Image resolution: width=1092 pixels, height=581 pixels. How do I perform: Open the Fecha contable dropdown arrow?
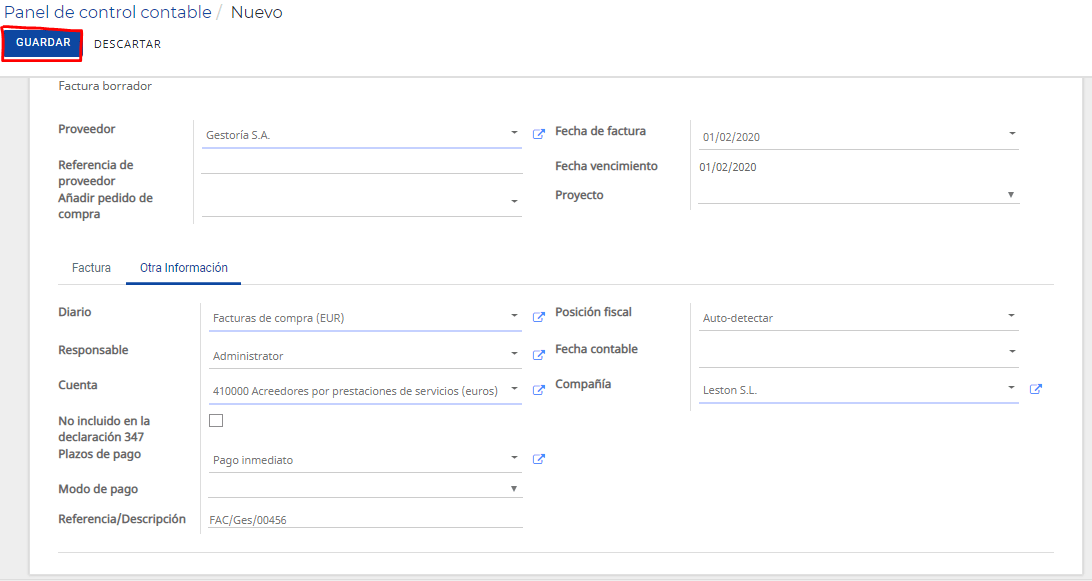1012,351
